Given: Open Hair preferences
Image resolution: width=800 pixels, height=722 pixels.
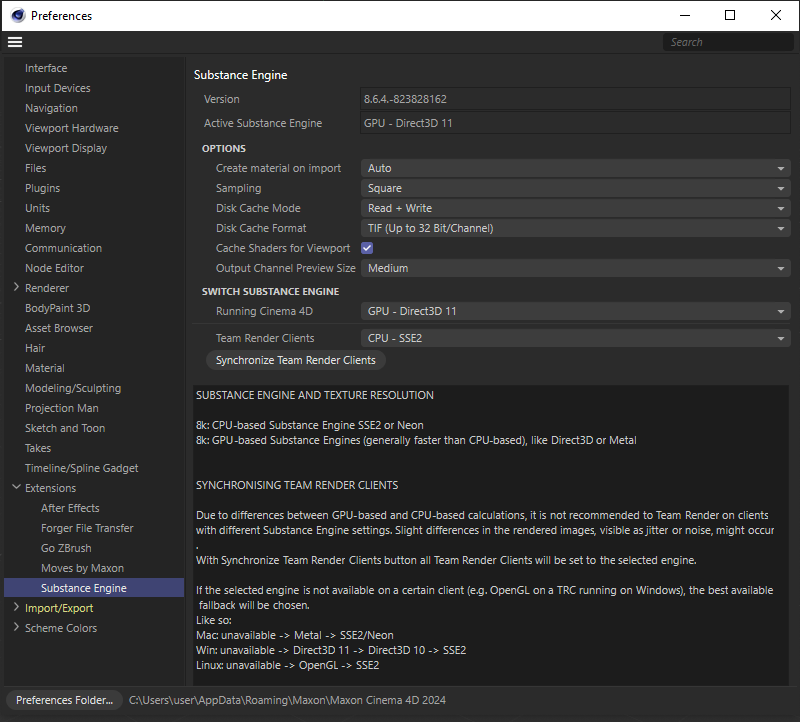Looking at the screenshot, I should [x=35, y=348].
